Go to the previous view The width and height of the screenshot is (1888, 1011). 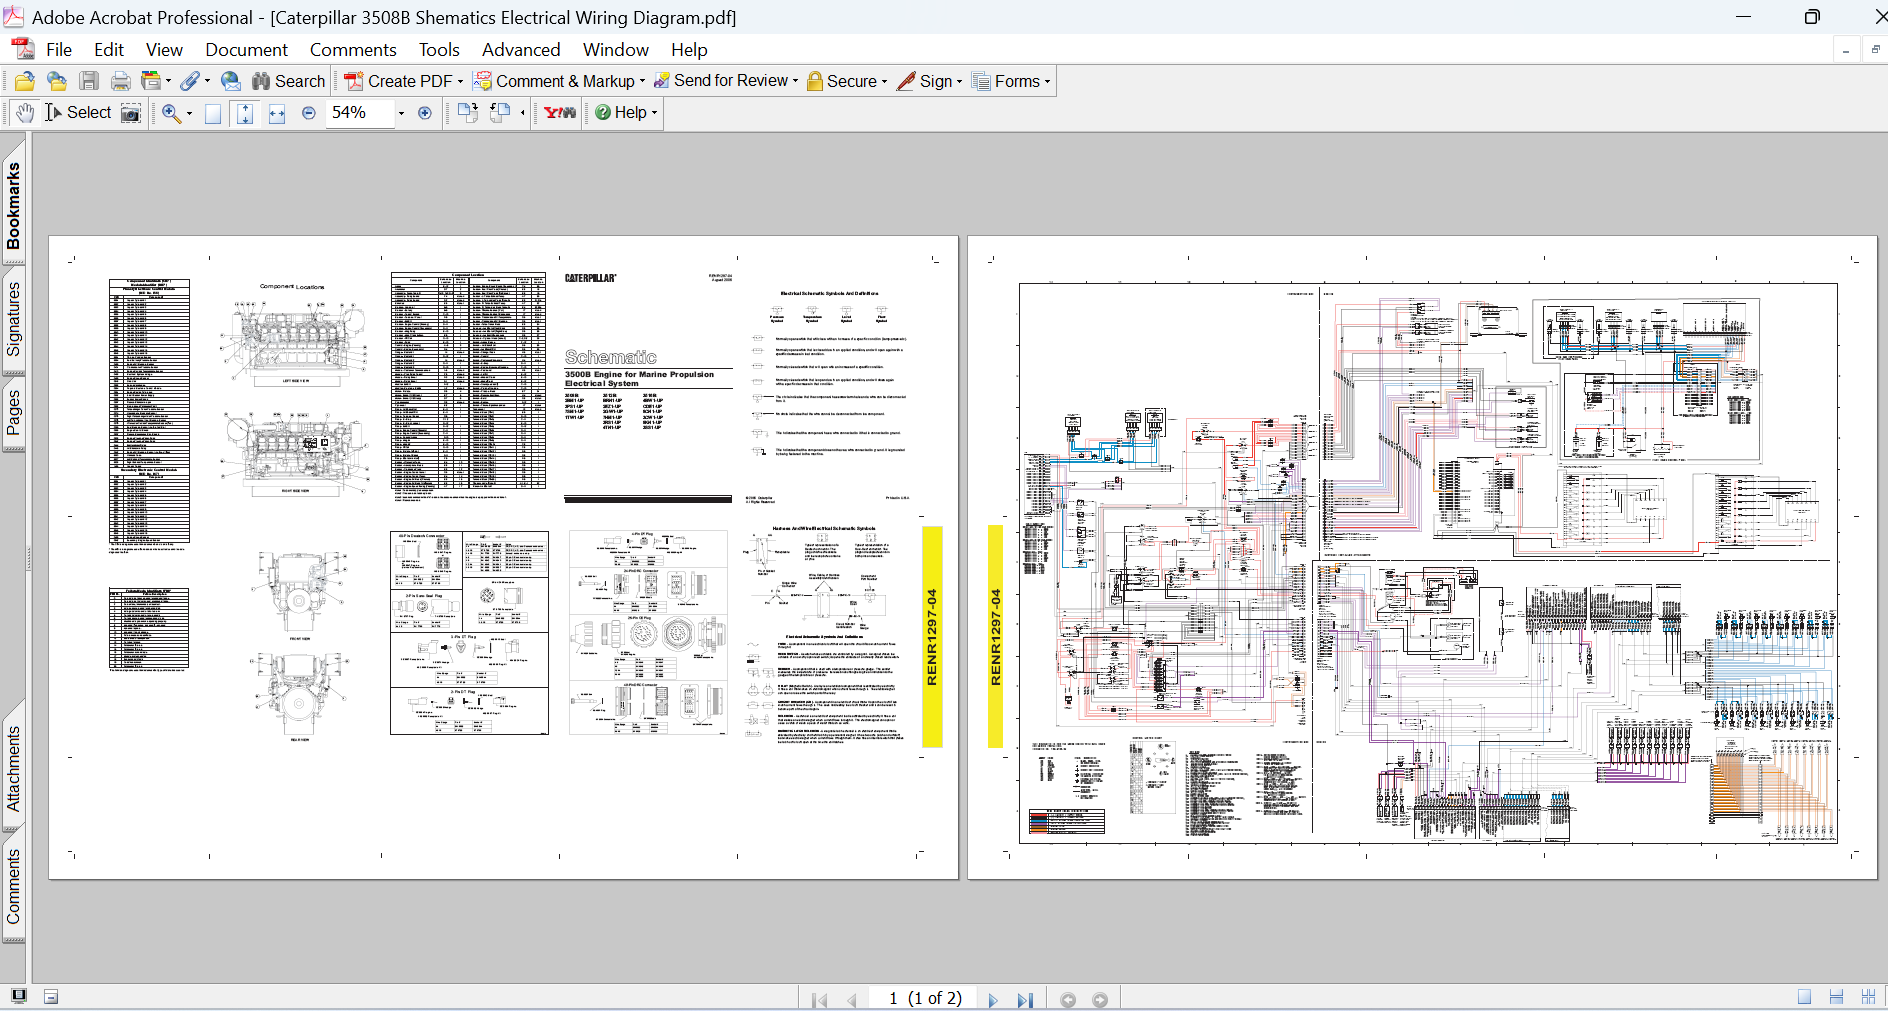[1068, 999]
